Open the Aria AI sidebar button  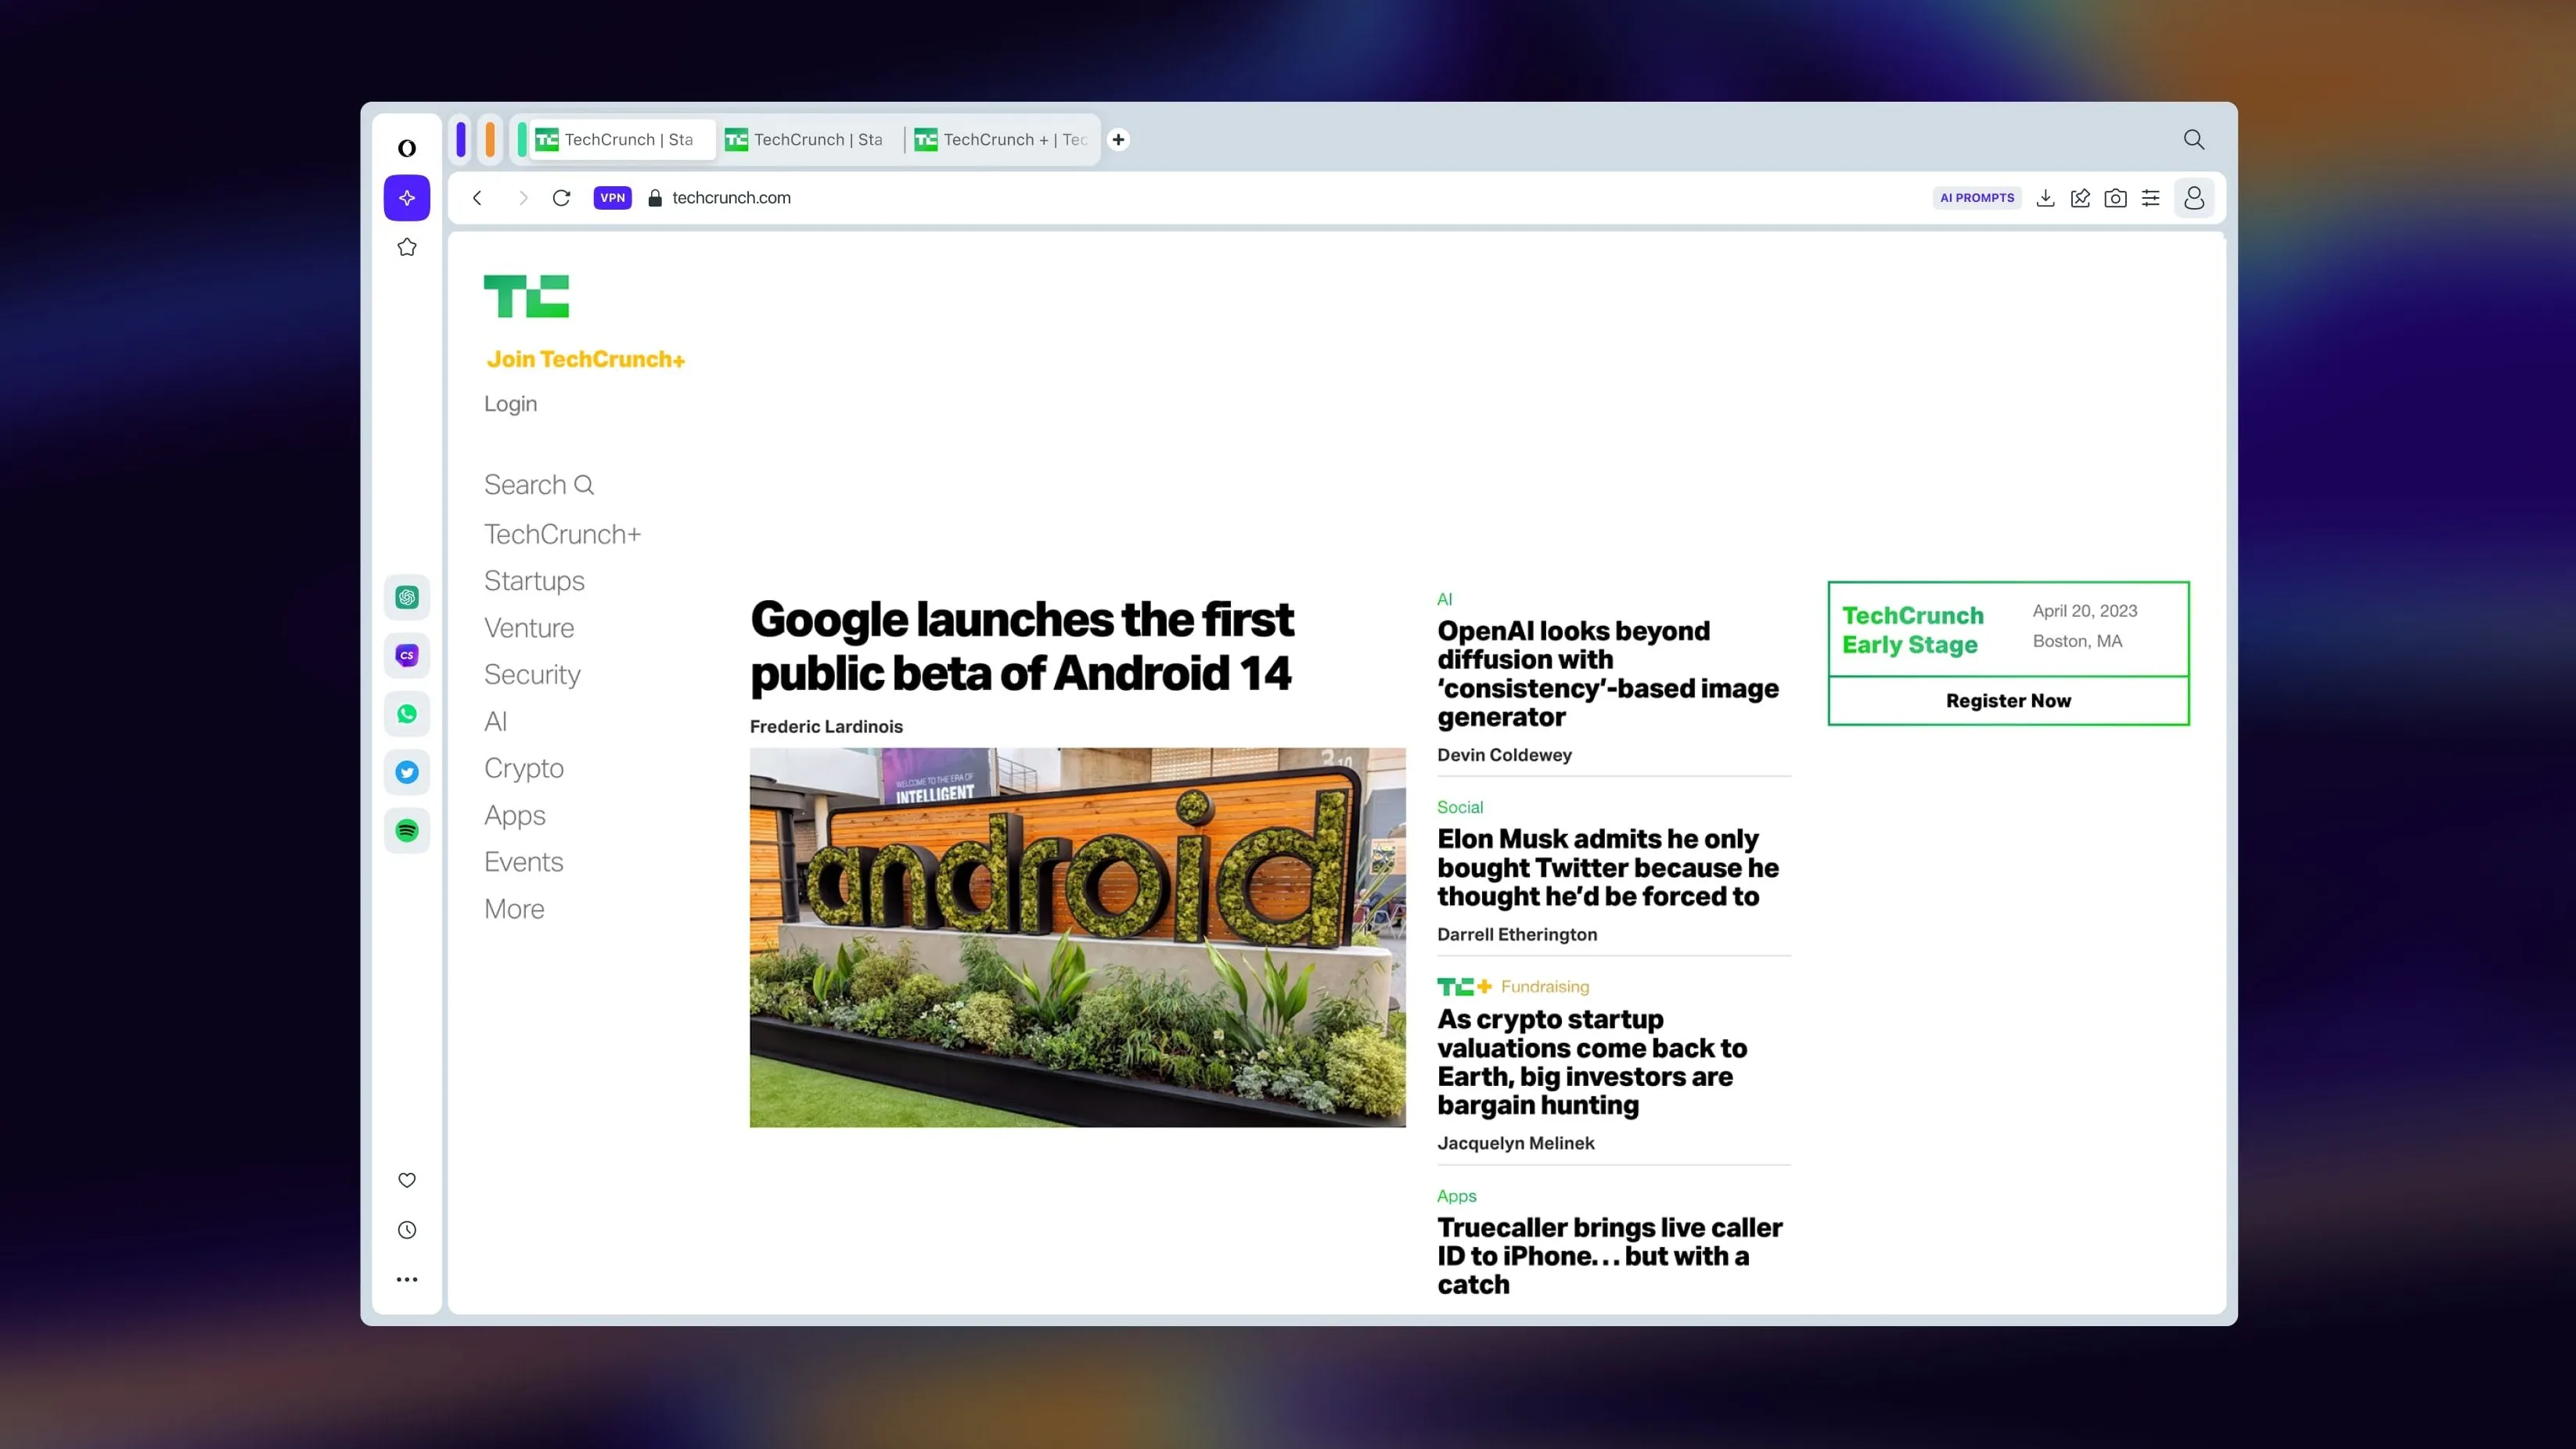pyautogui.click(x=407, y=198)
